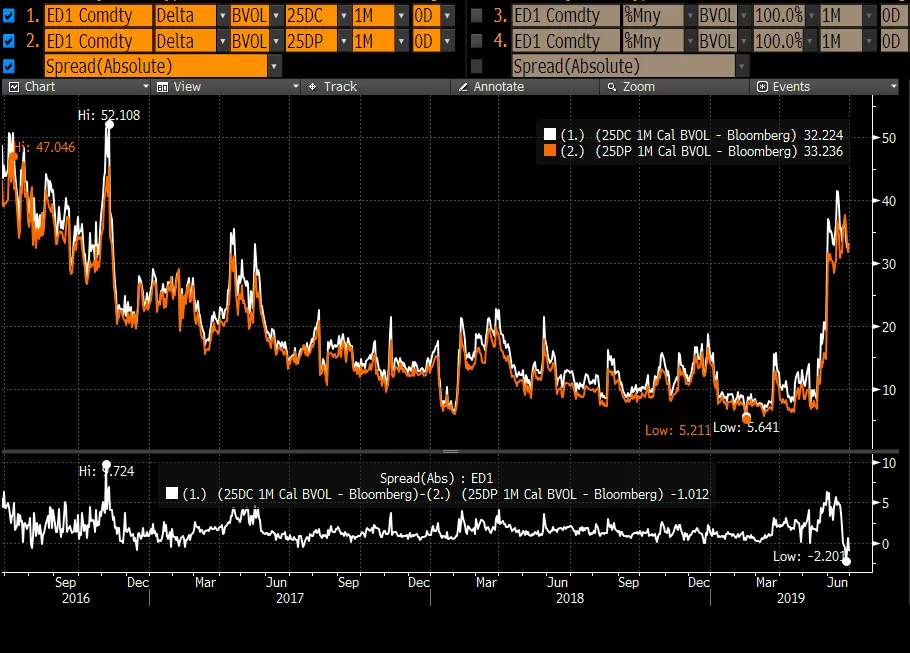
Task: Click the Annotate pencil icon
Action: coord(462,87)
